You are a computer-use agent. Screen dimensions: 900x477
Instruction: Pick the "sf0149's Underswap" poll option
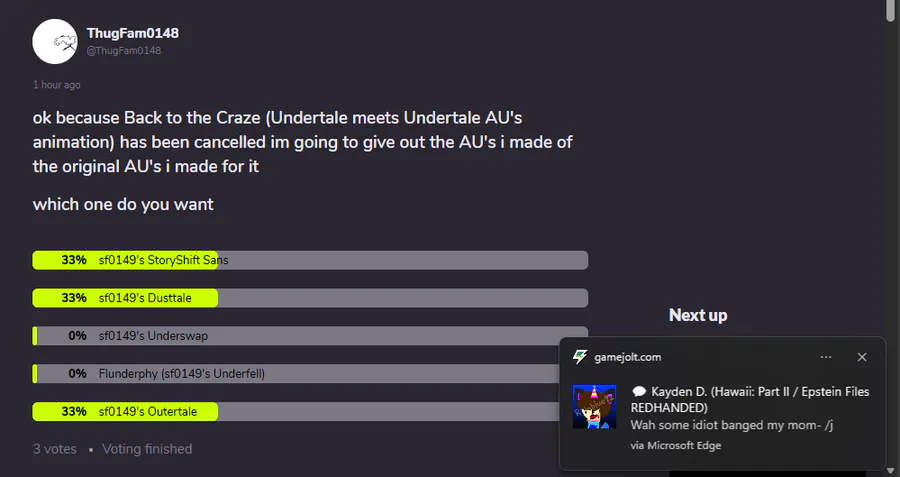click(x=310, y=336)
